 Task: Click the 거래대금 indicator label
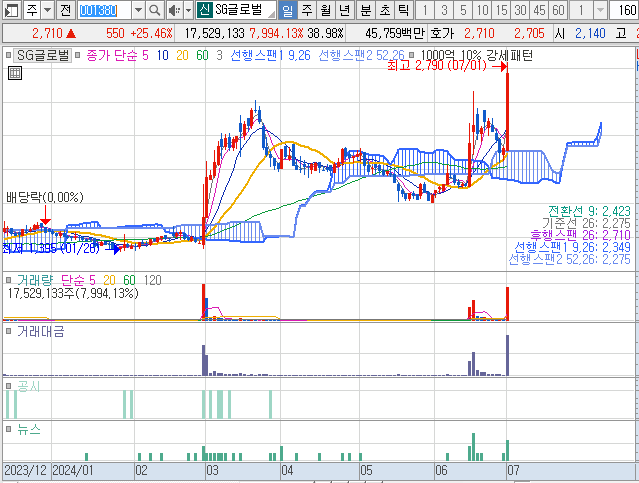coord(41,331)
